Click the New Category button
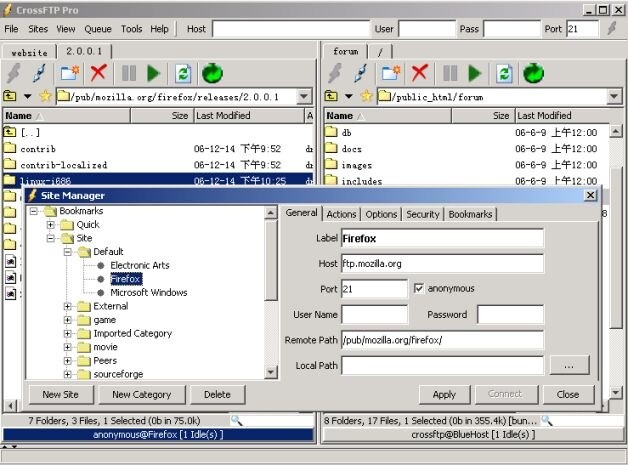 tap(142, 395)
